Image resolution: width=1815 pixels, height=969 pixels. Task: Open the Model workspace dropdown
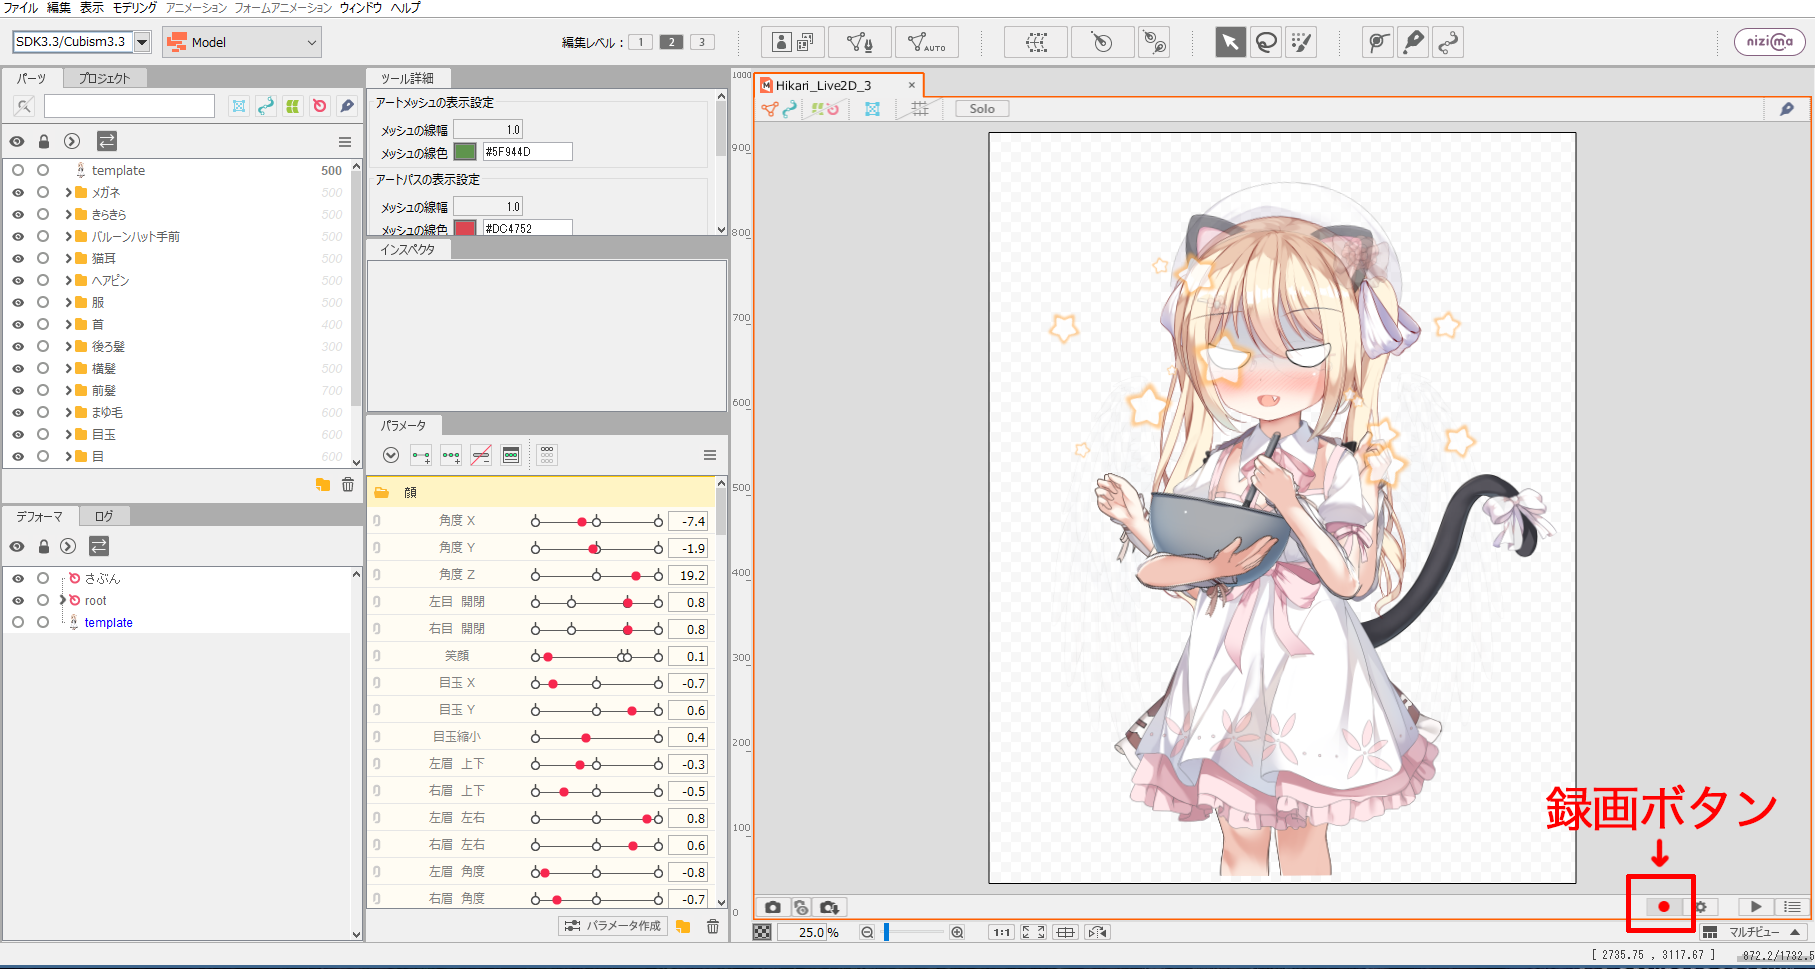click(x=242, y=42)
